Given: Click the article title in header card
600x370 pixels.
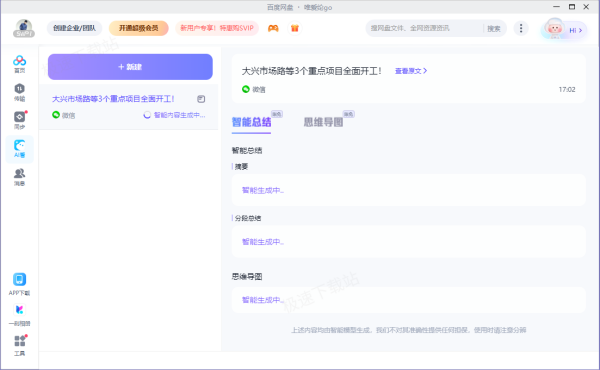Looking at the screenshot, I should click(x=311, y=71).
